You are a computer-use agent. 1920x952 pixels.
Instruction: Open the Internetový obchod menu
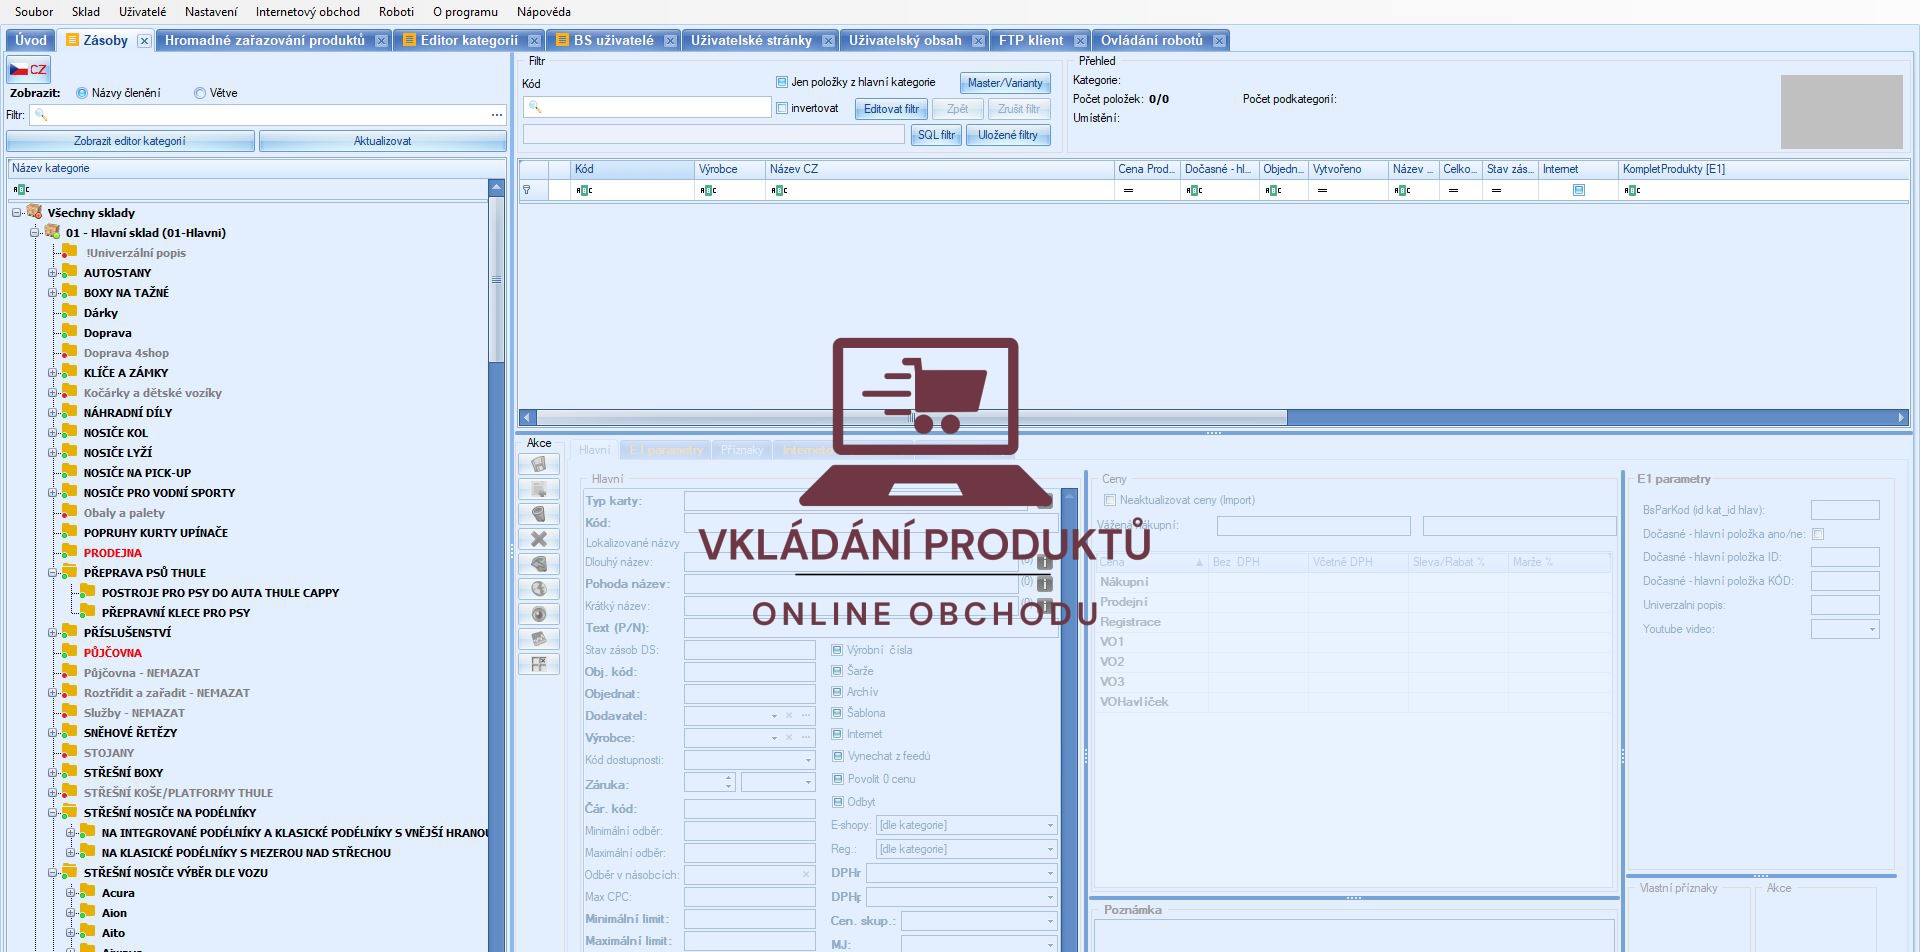click(x=307, y=12)
